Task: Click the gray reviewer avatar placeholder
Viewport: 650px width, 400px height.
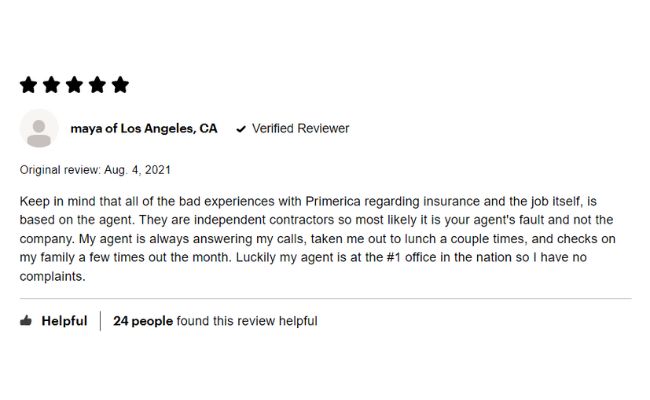Action: pyautogui.click(x=39, y=128)
